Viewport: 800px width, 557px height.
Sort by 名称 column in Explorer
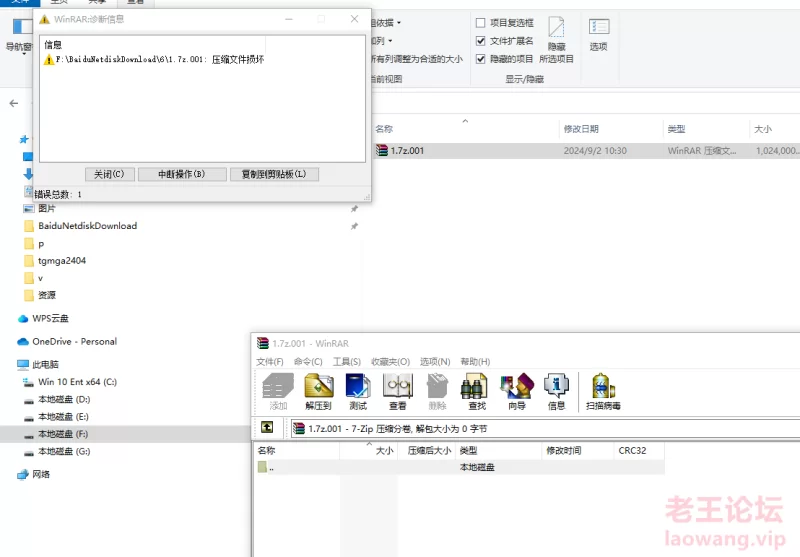coord(384,129)
